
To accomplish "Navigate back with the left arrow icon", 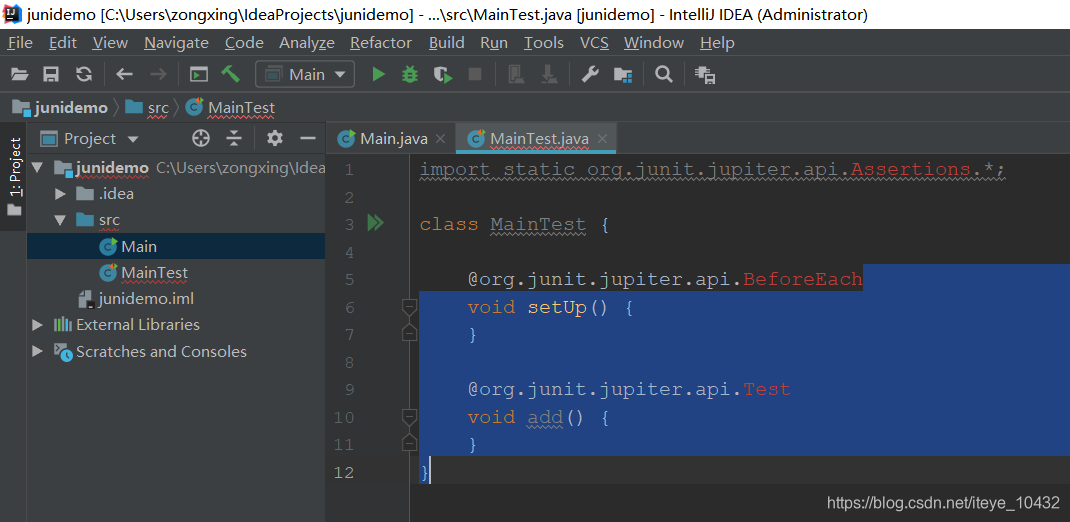I will [124, 74].
